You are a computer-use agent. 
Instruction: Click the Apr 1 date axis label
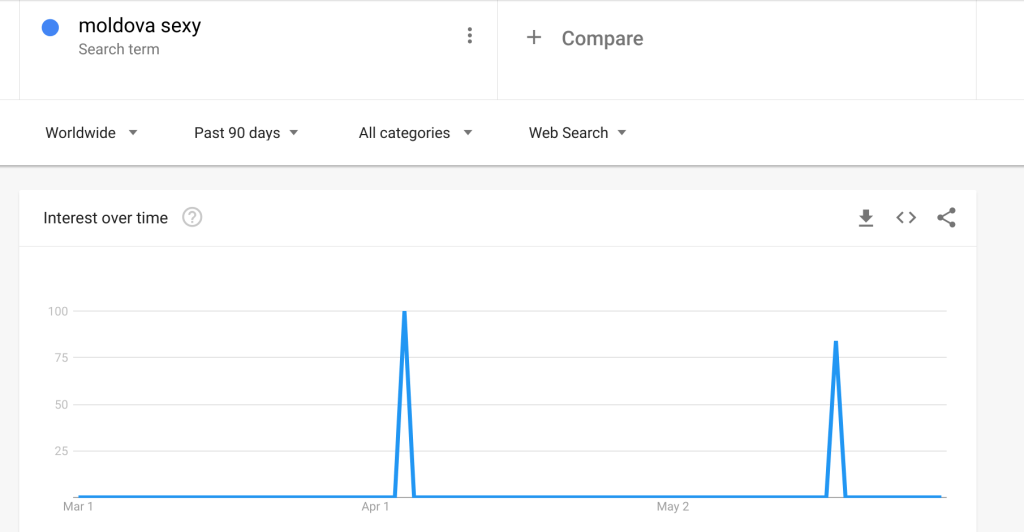coord(376,507)
